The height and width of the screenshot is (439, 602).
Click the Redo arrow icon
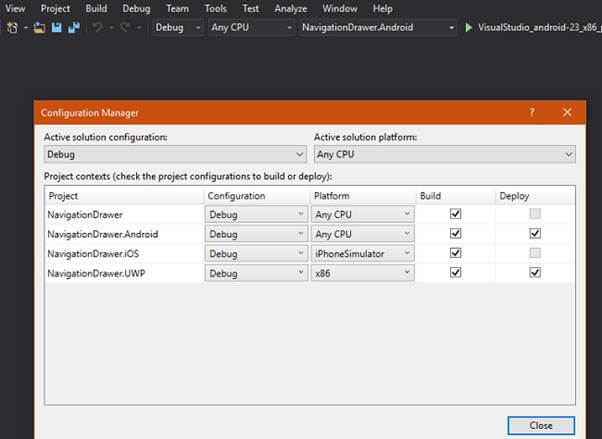pos(125,28)
